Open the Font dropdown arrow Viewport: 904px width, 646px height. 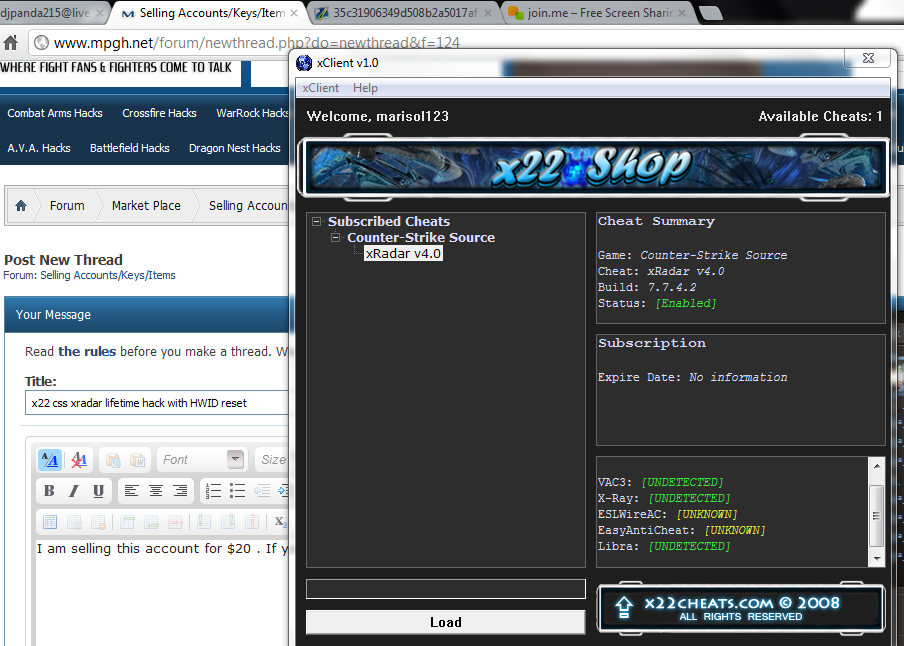pos(235,459)
